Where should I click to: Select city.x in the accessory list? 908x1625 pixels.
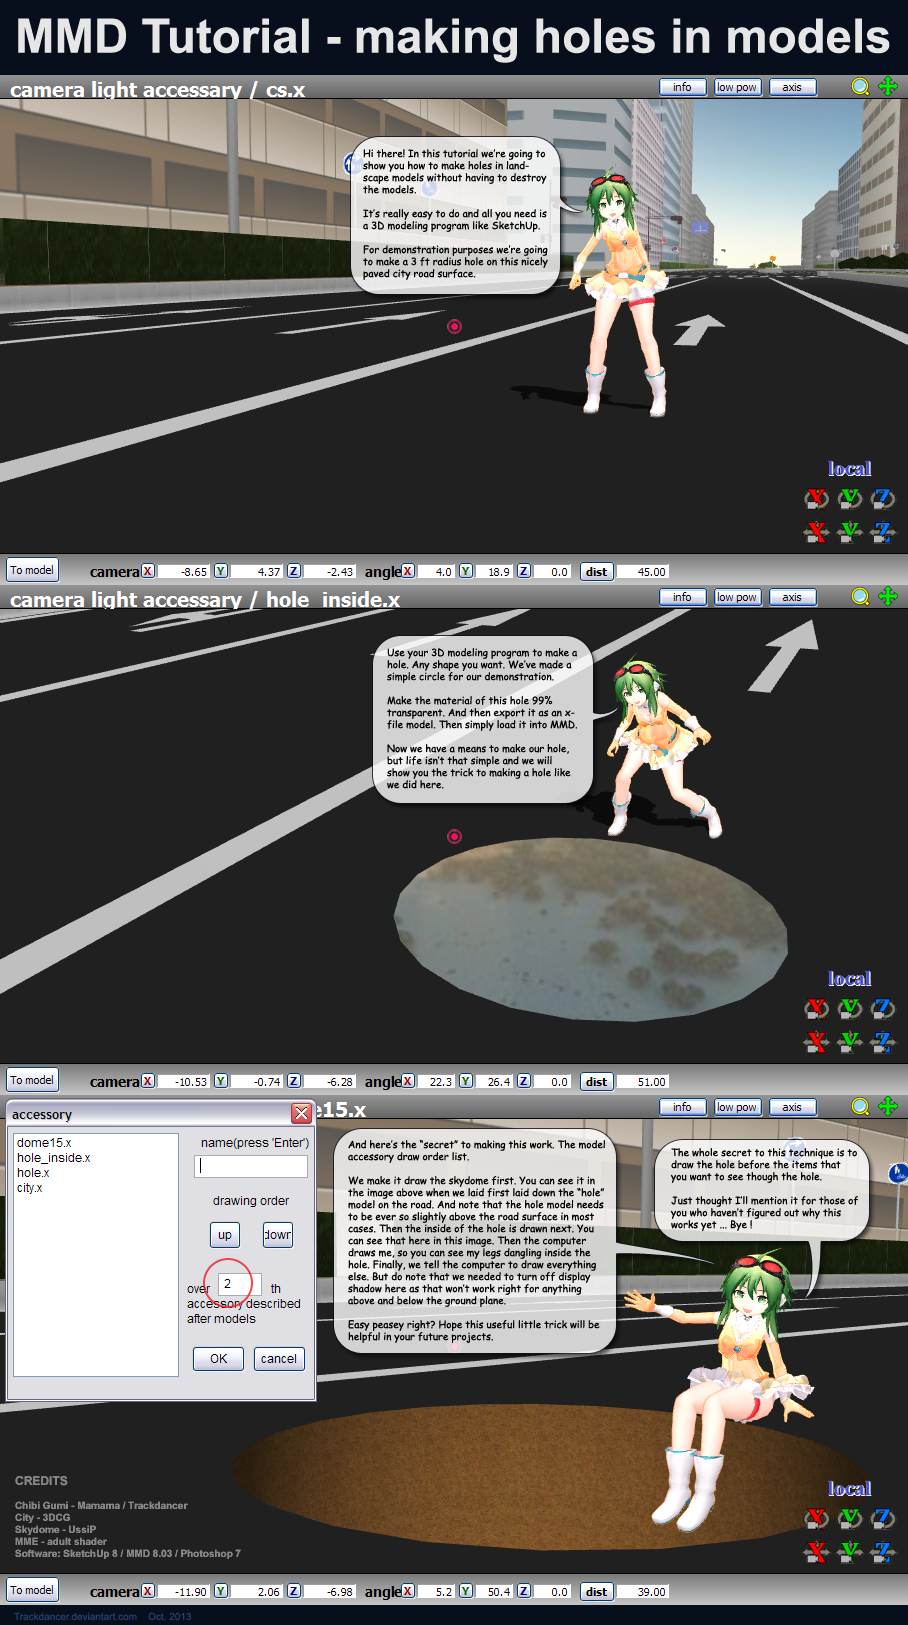click(x=30, y=1188)
